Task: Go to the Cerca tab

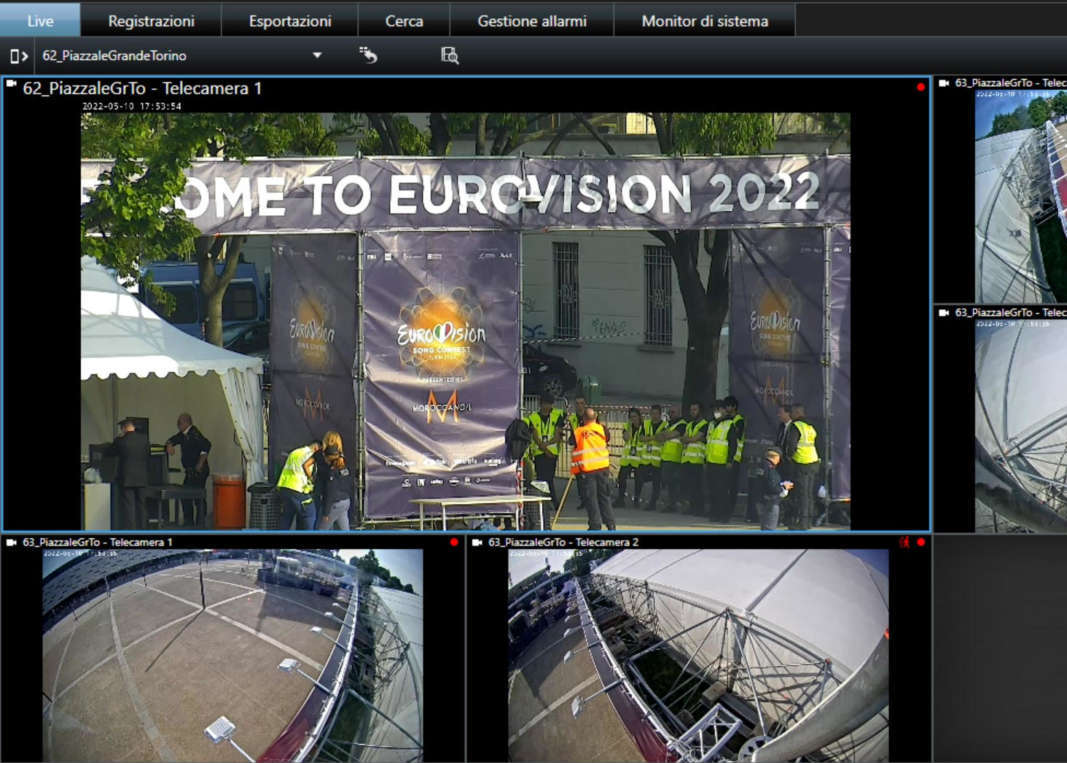Action: coord(404,20)
